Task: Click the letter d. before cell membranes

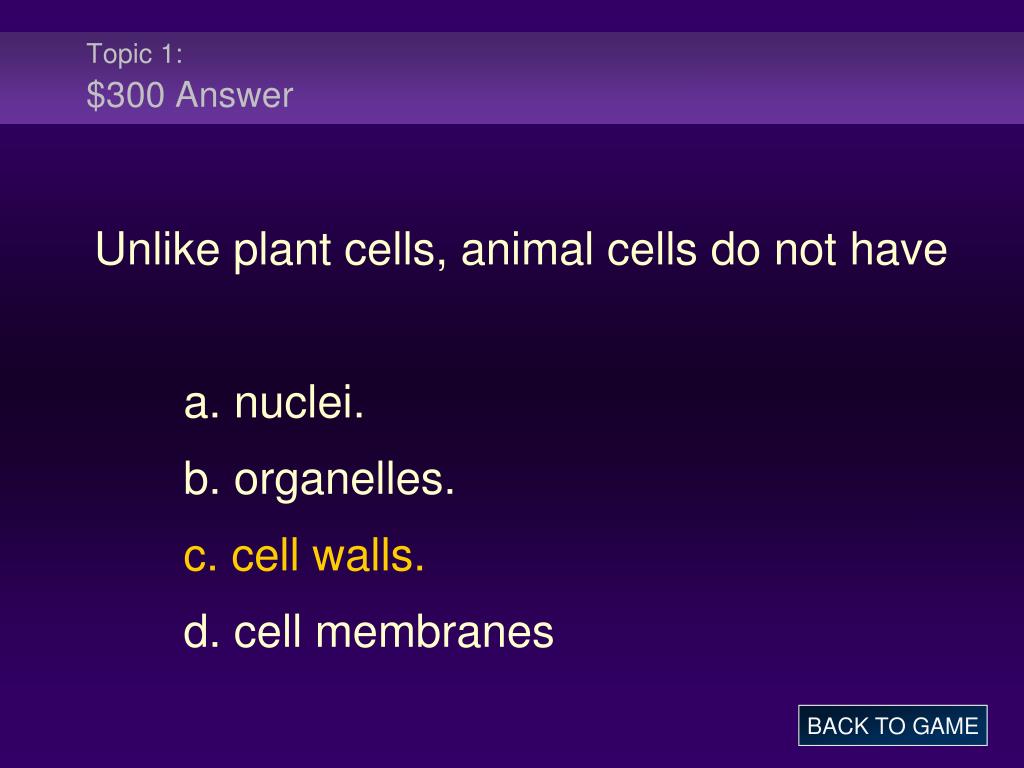Action: coord(201,632)
